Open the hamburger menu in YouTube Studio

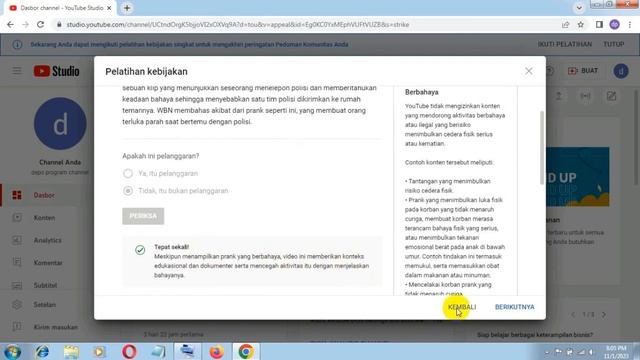click(x=17, y=71)
